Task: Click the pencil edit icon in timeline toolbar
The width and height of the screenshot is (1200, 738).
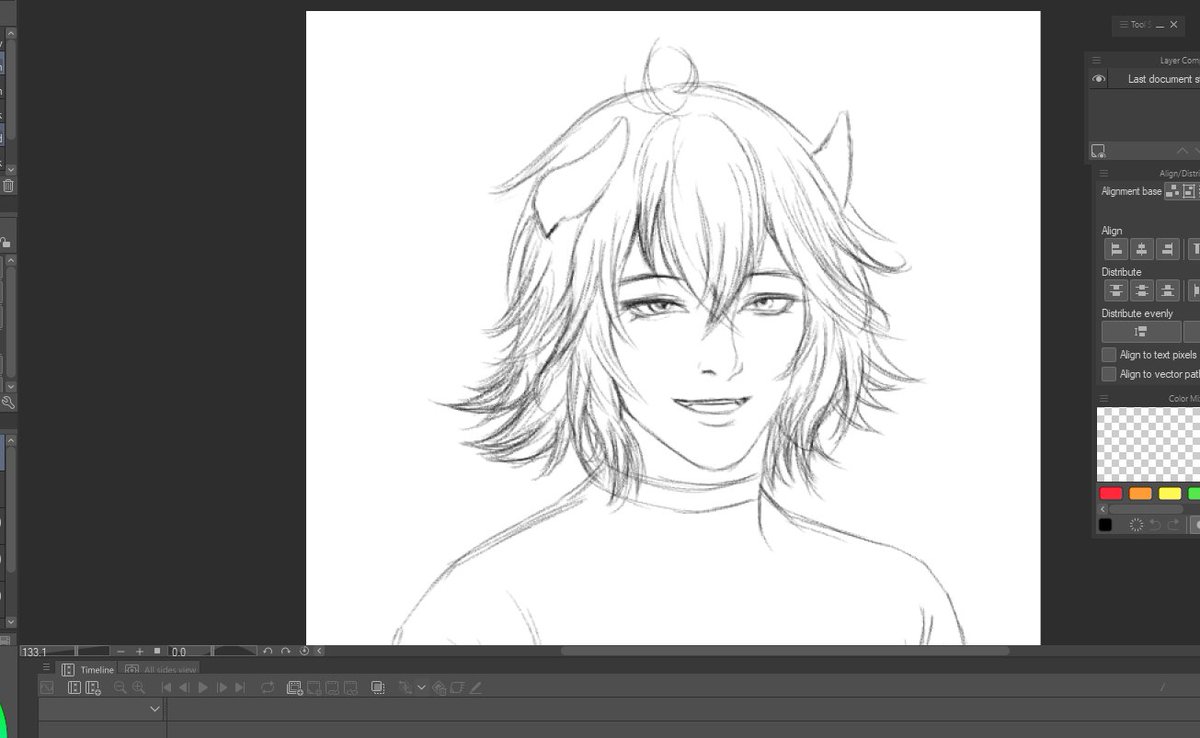Action: click(475, 688)
